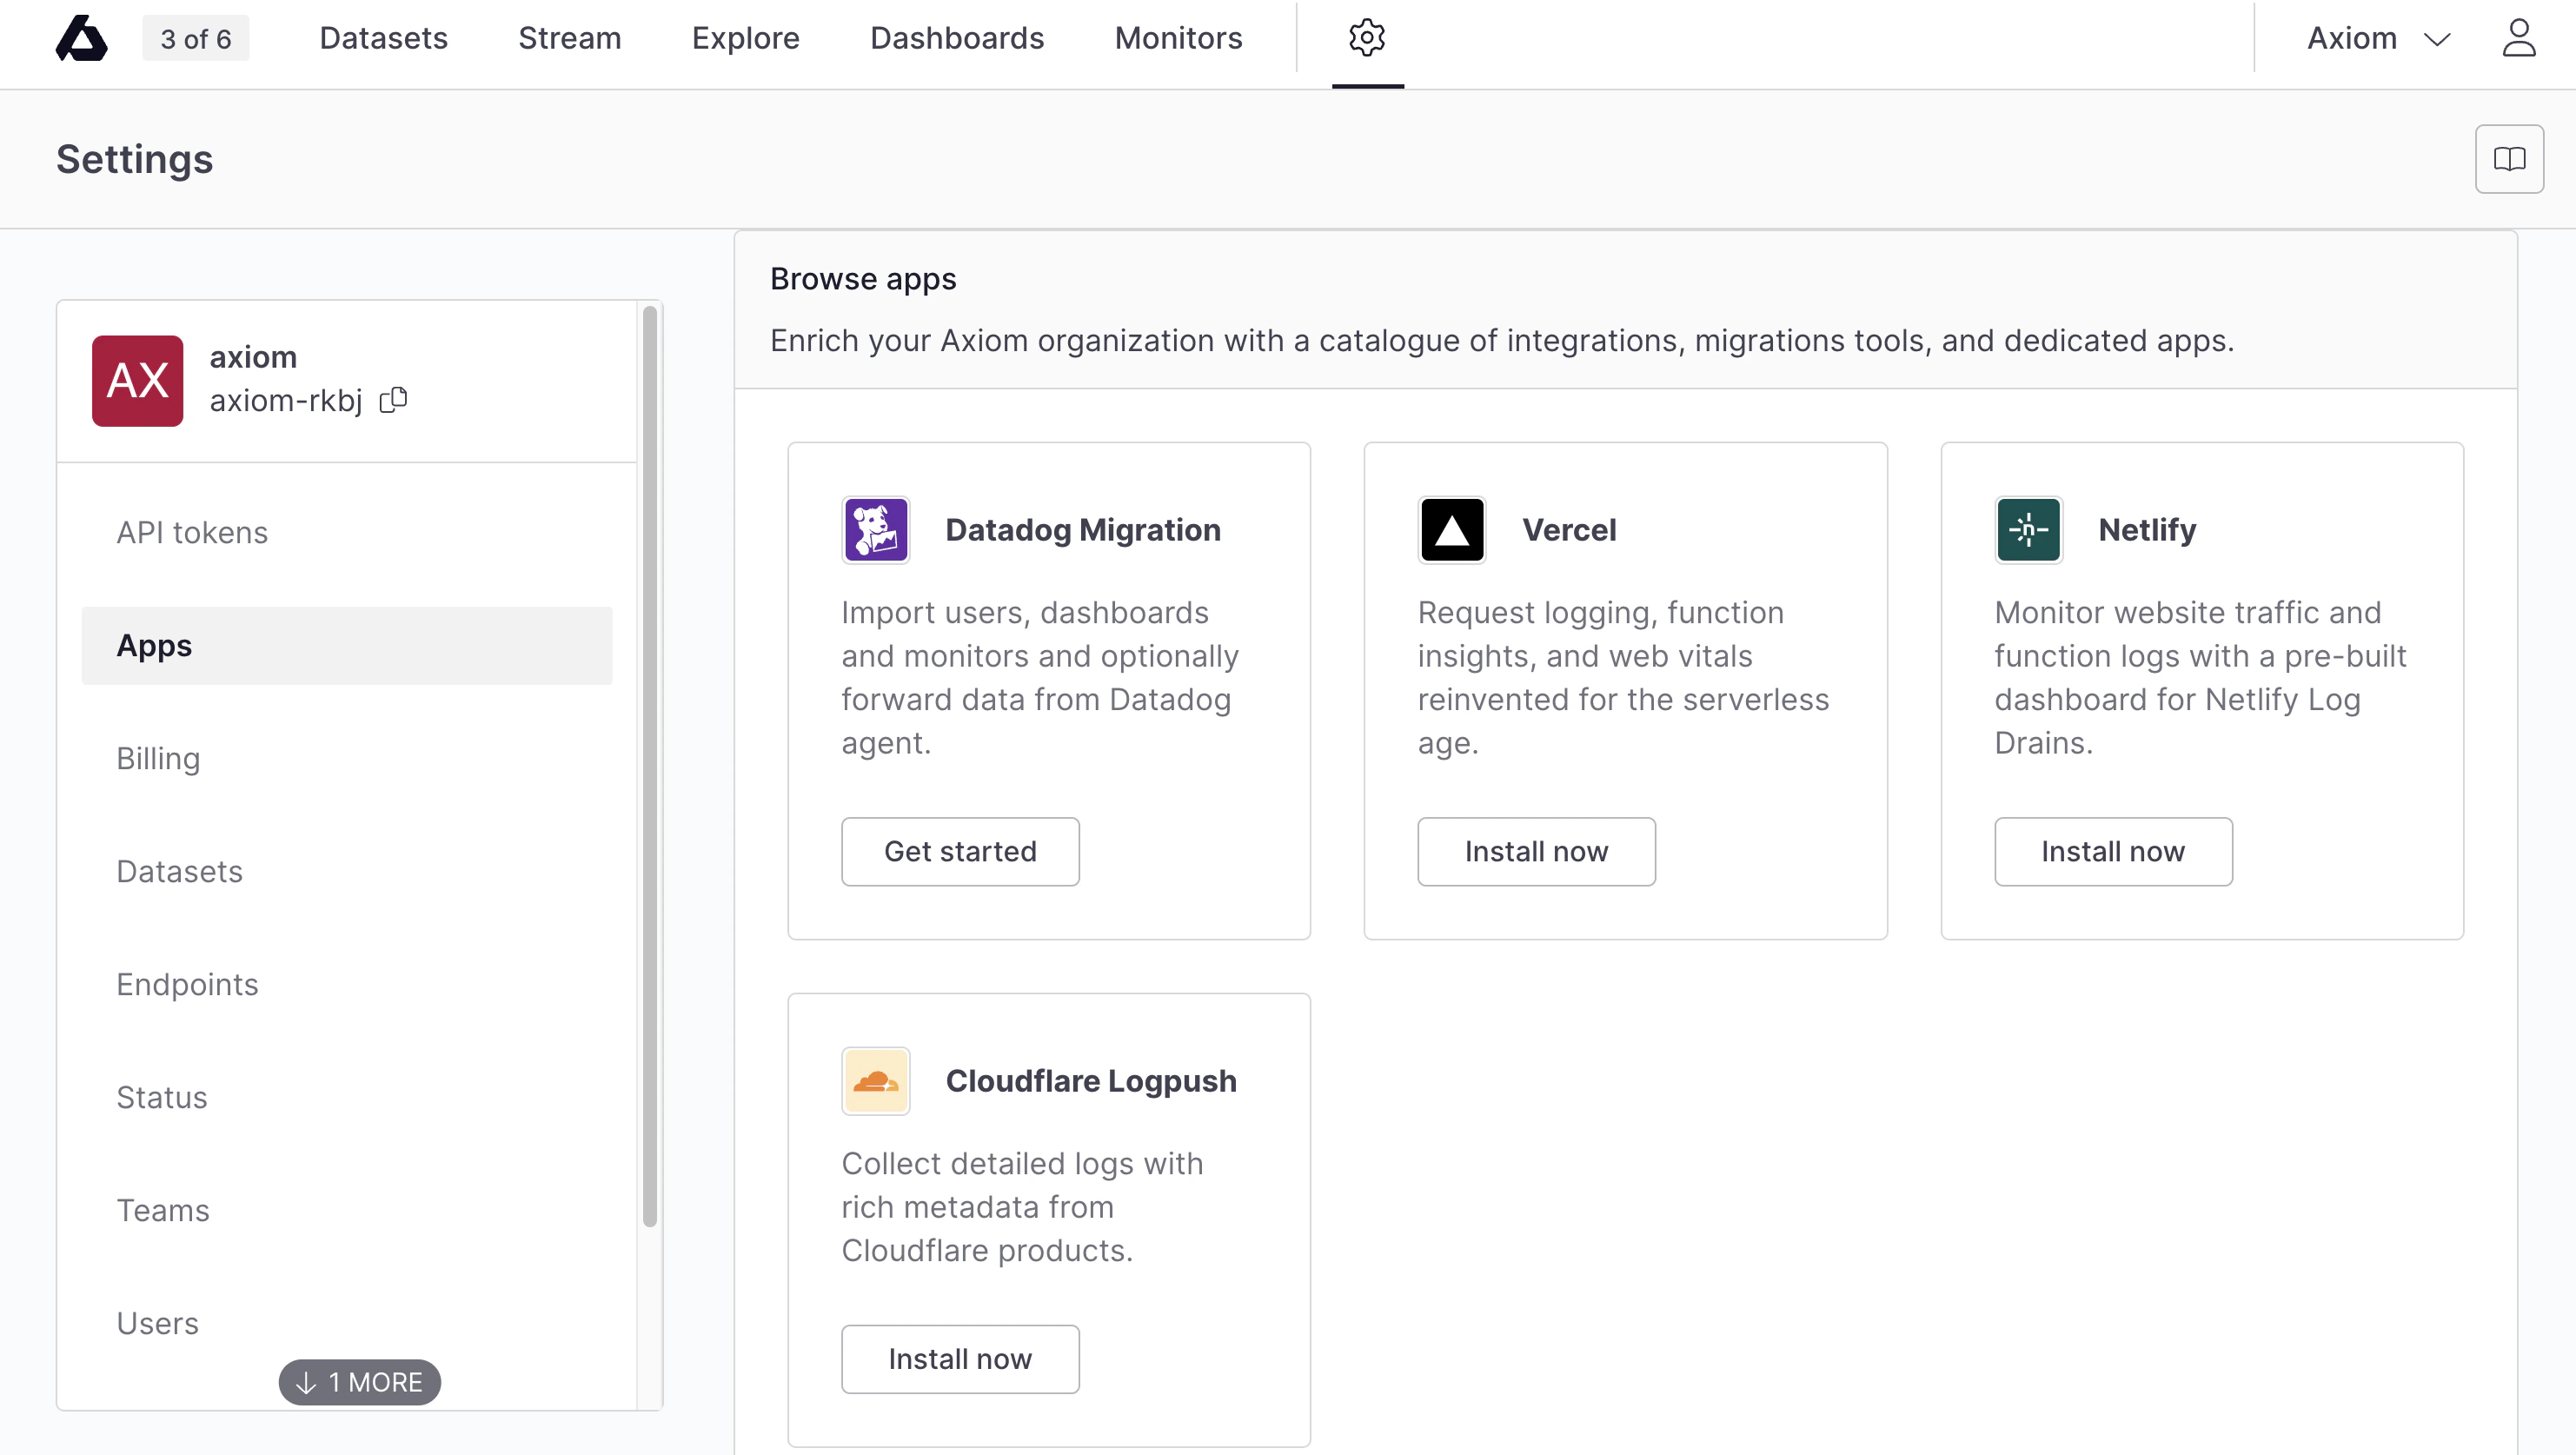Click the AX organization avatar
The width and height of the screenshot is (2576, 1455).
[137, 381]
